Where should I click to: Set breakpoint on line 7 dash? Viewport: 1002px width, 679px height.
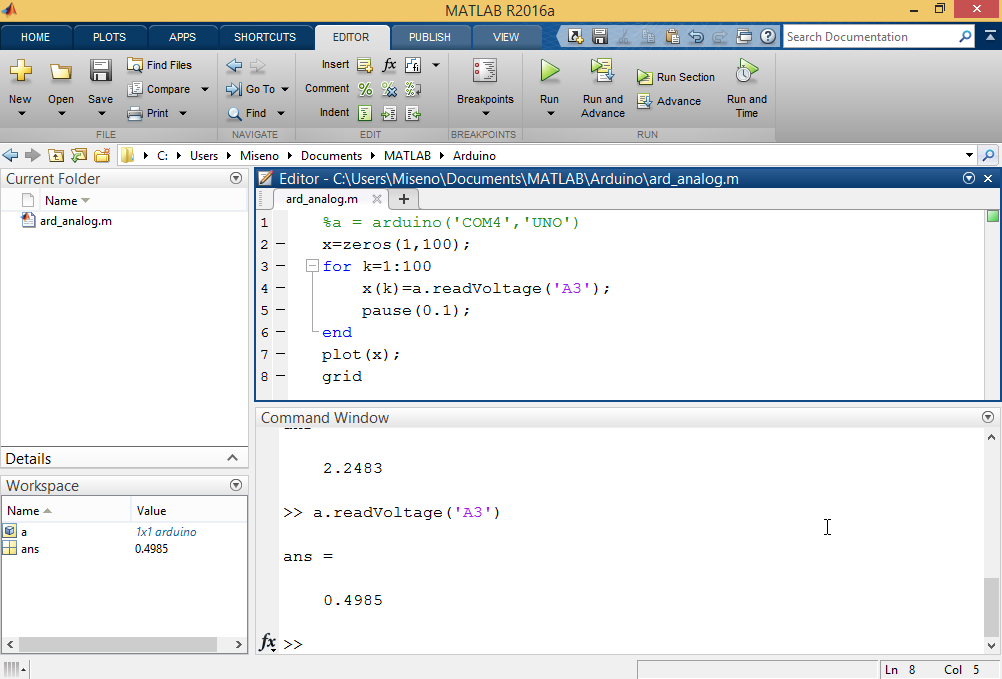click(280, 354)
